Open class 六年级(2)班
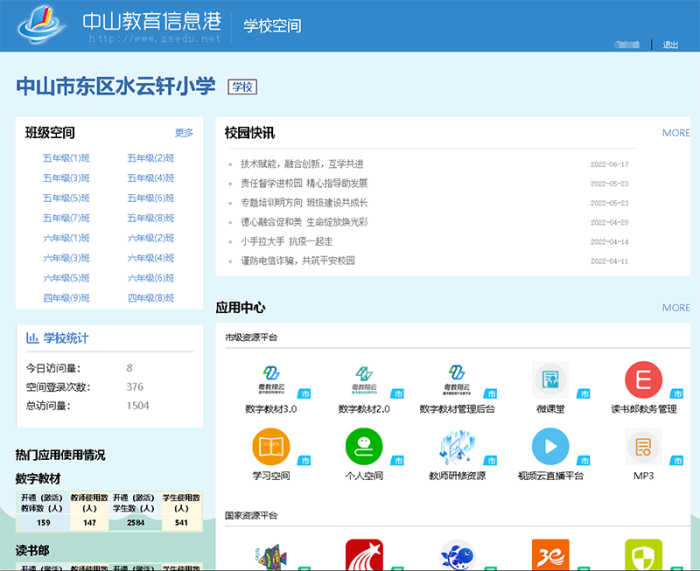The width and height of the screenshot is (700, 571). point(151,238)
